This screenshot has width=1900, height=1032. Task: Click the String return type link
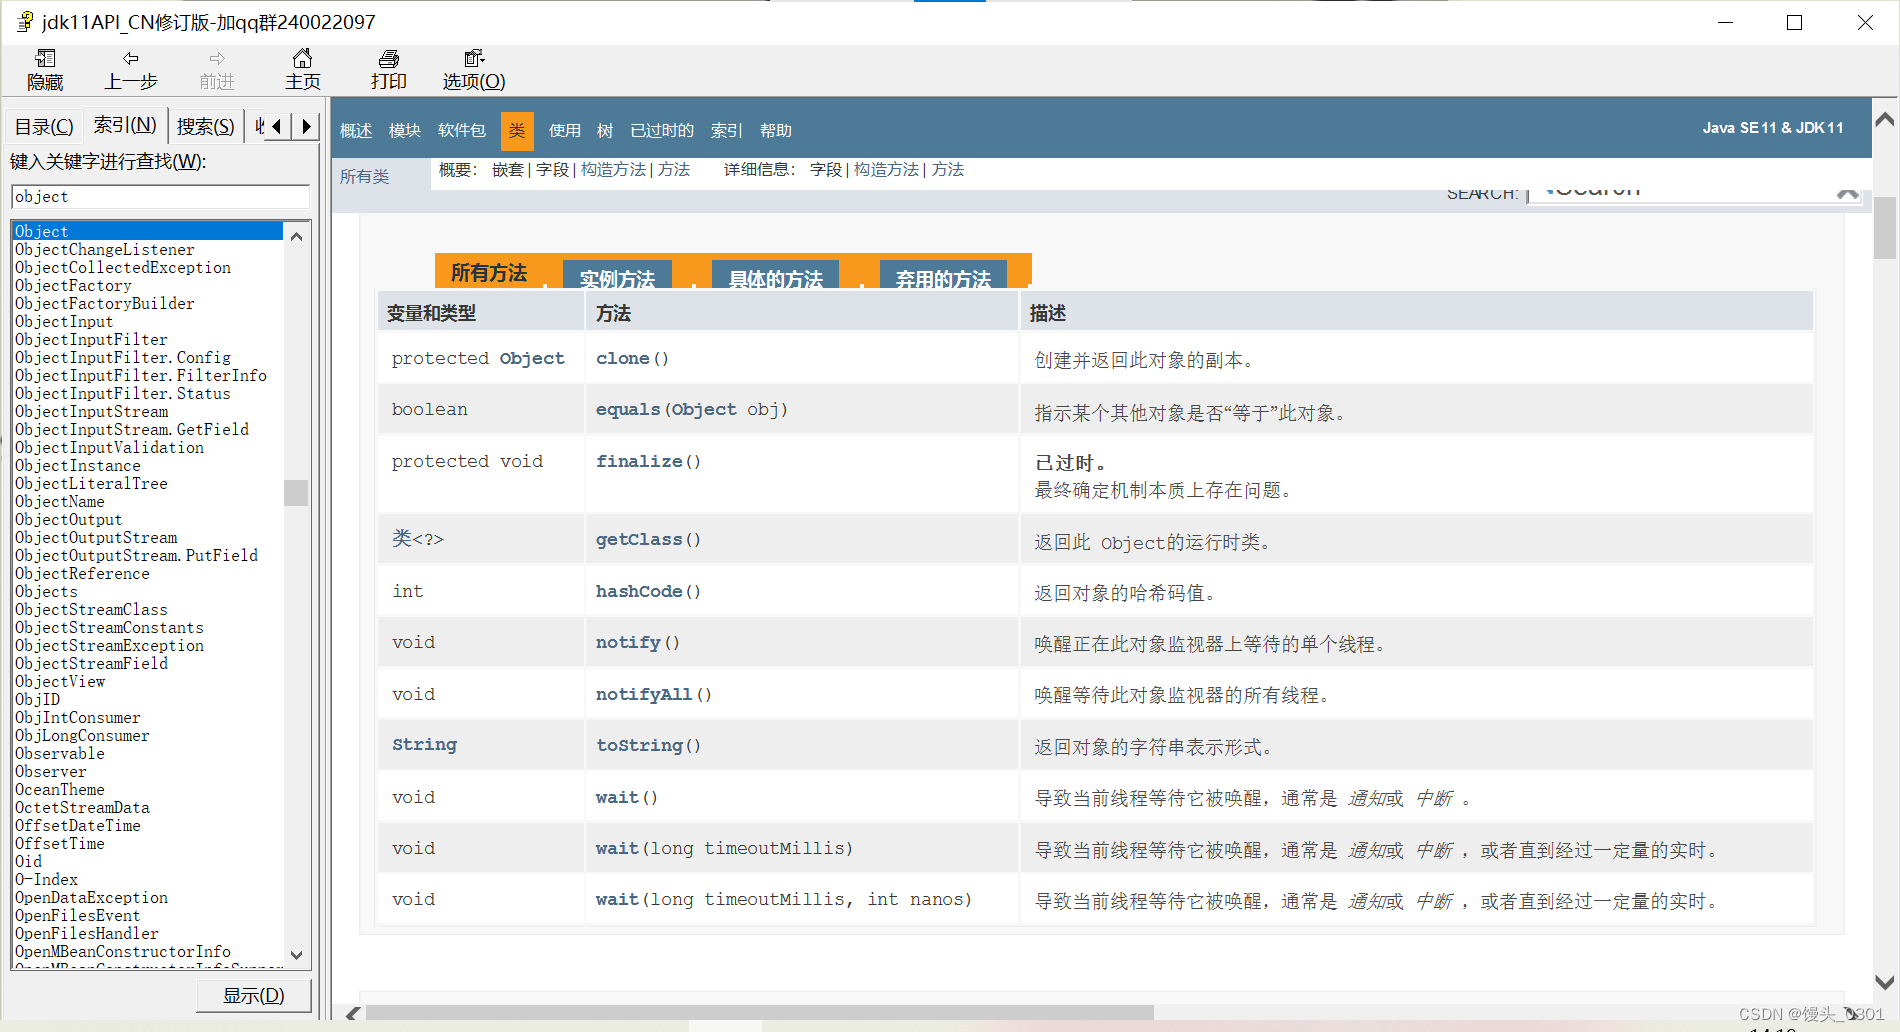pyautogui.click(x=424, y=744)
